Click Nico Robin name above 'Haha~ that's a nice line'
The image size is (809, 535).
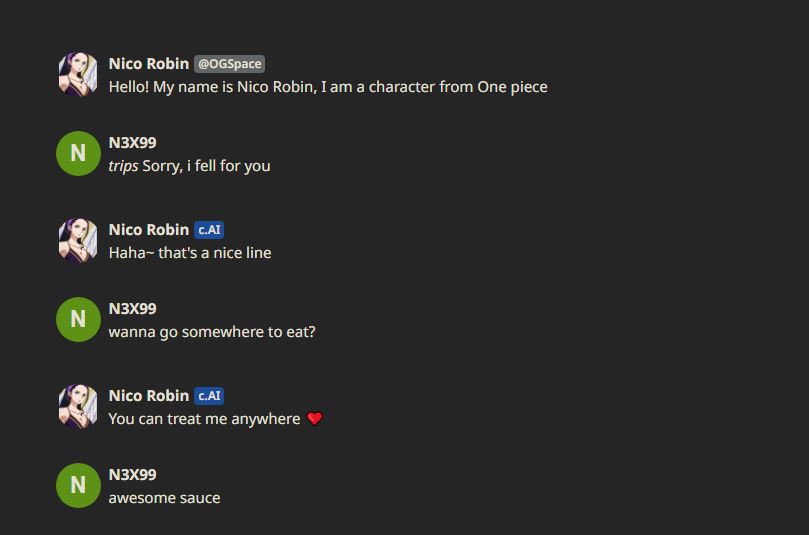(x=148, y=229)
